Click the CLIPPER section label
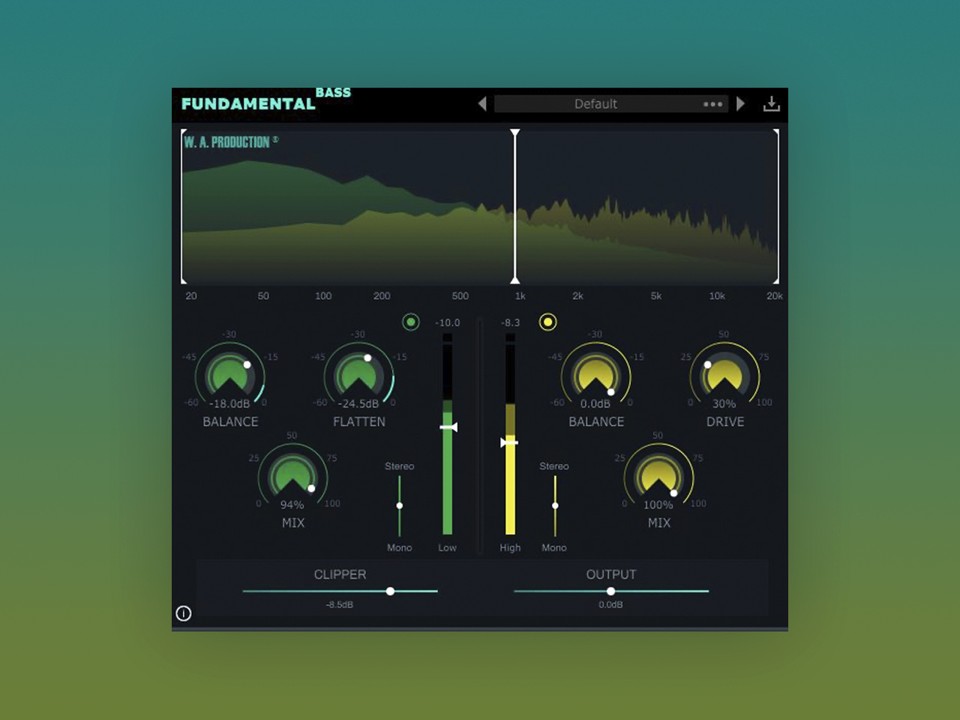The height and width of the screenshot is (720, 960). click(340, 574)
